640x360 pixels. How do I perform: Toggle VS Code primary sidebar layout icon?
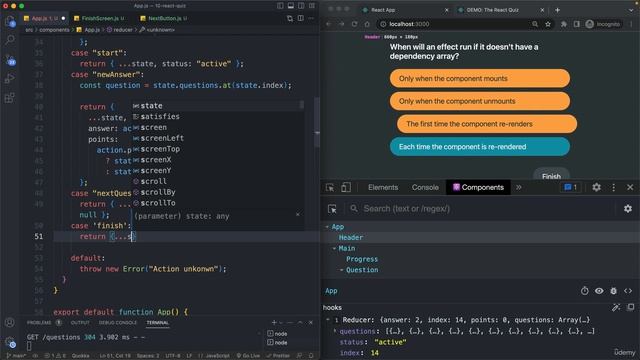[x=280, y=6]
